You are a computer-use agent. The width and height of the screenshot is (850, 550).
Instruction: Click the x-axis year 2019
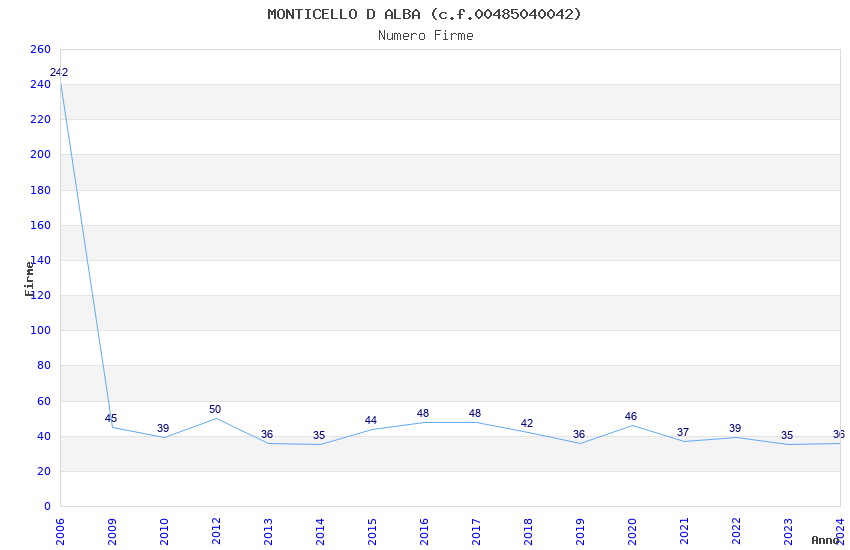coord(581,532)
